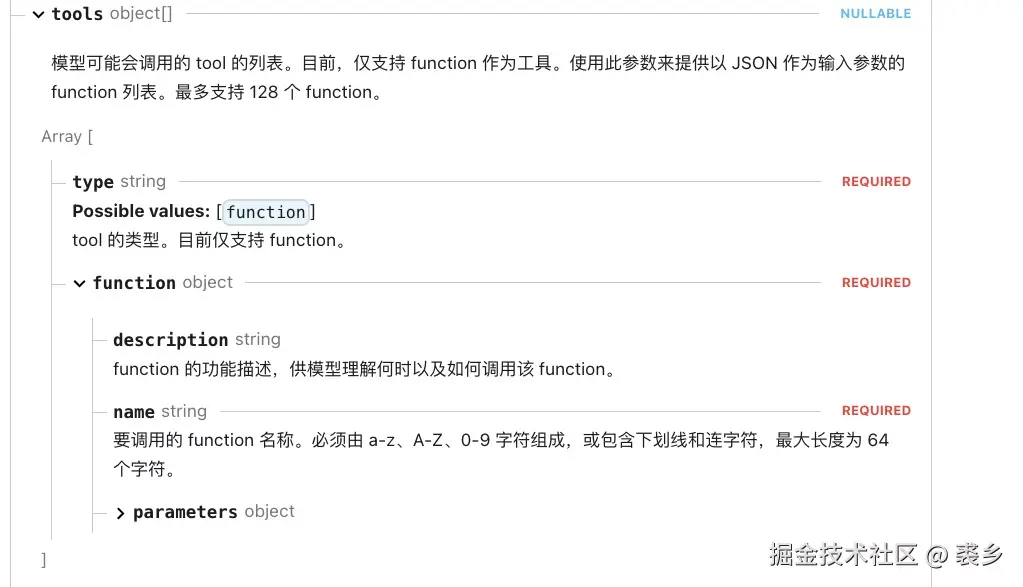
Task: Click the function property label
Action: (x=134, y=283)
